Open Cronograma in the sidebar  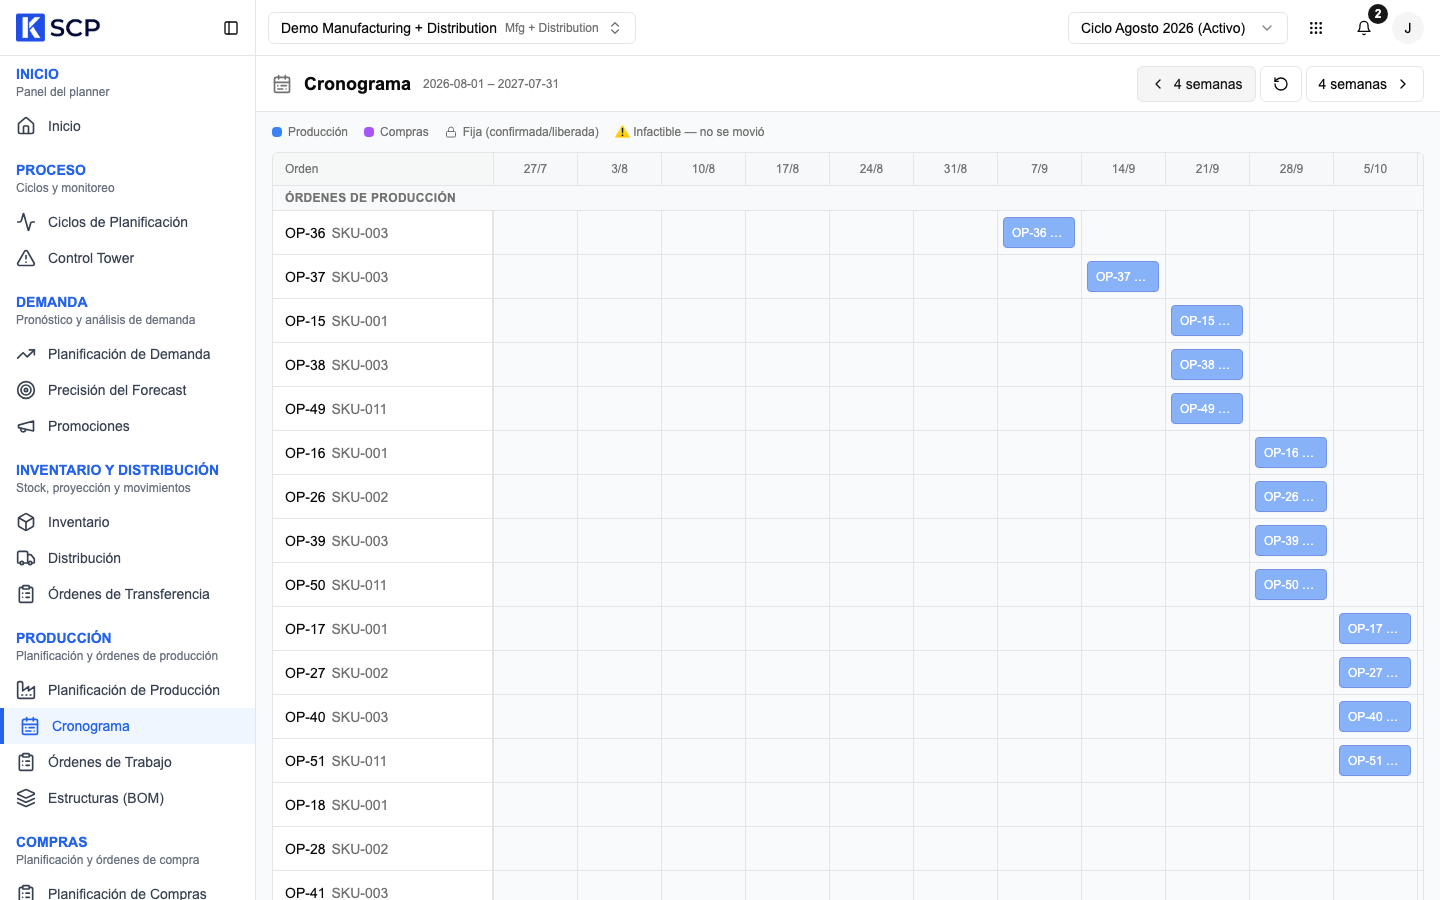pos(128,726)
